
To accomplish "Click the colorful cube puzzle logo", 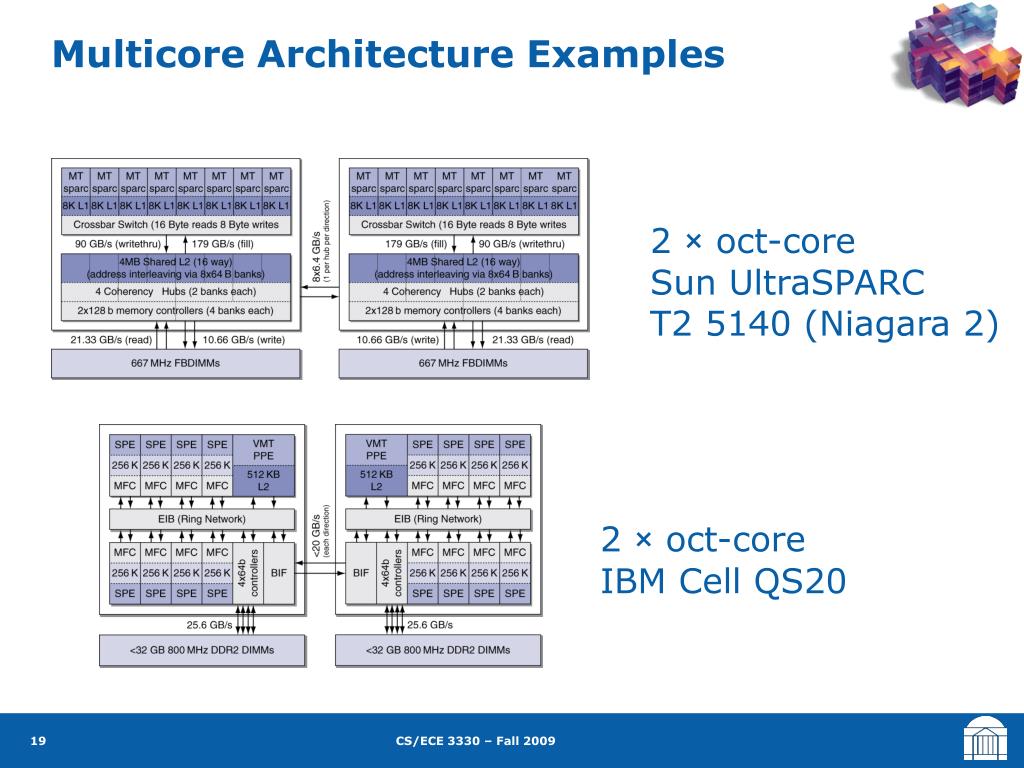I will 959,54.
